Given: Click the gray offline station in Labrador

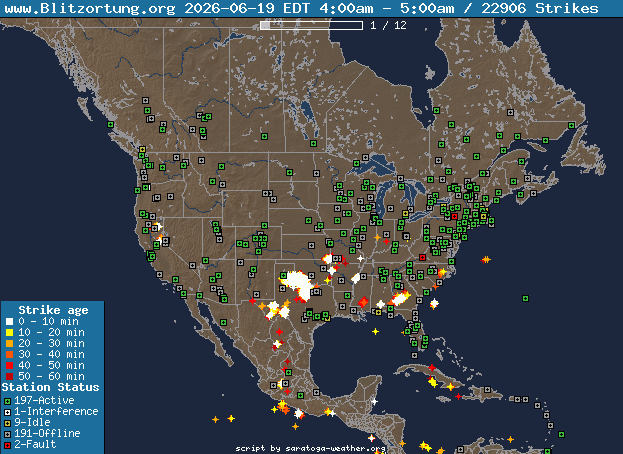Looking at the screenshot, I should [x=510, y=112].
